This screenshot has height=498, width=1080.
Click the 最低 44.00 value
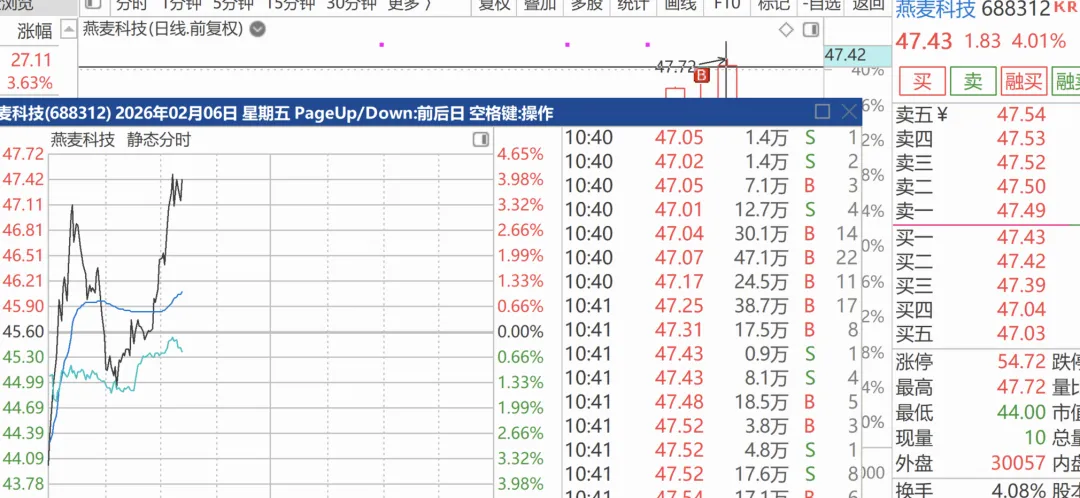pyautogui.click(x=1021, y=412)
